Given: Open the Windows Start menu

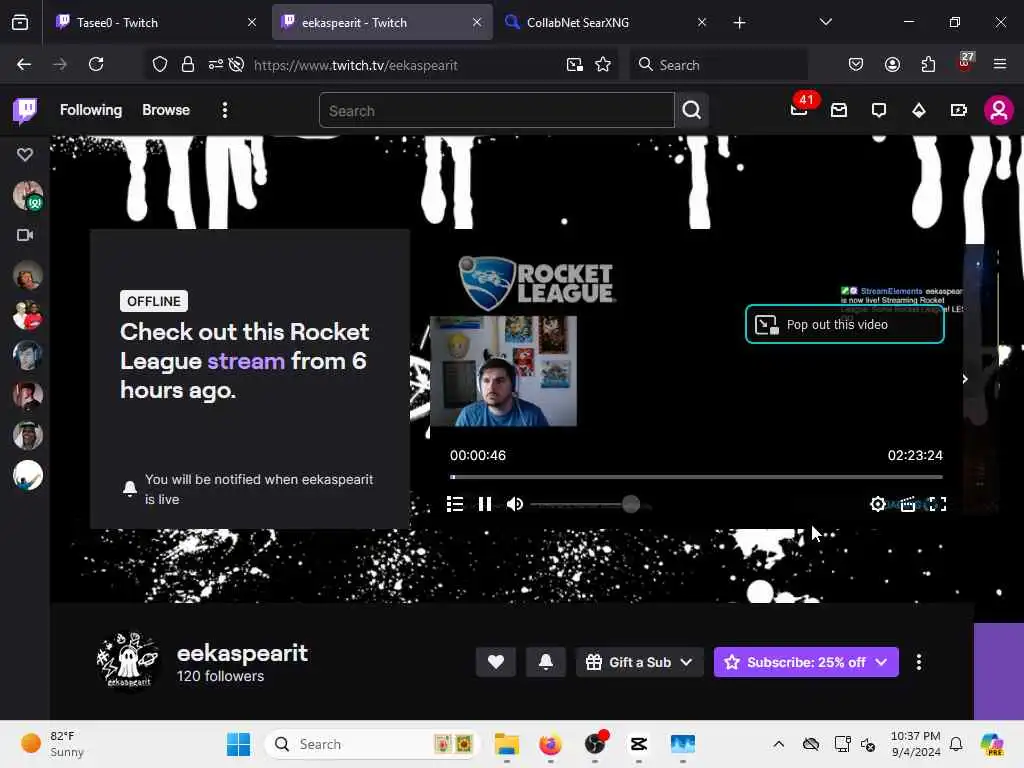Looking at the screenshot, I should pyautogui.click(x=238, y=744).
